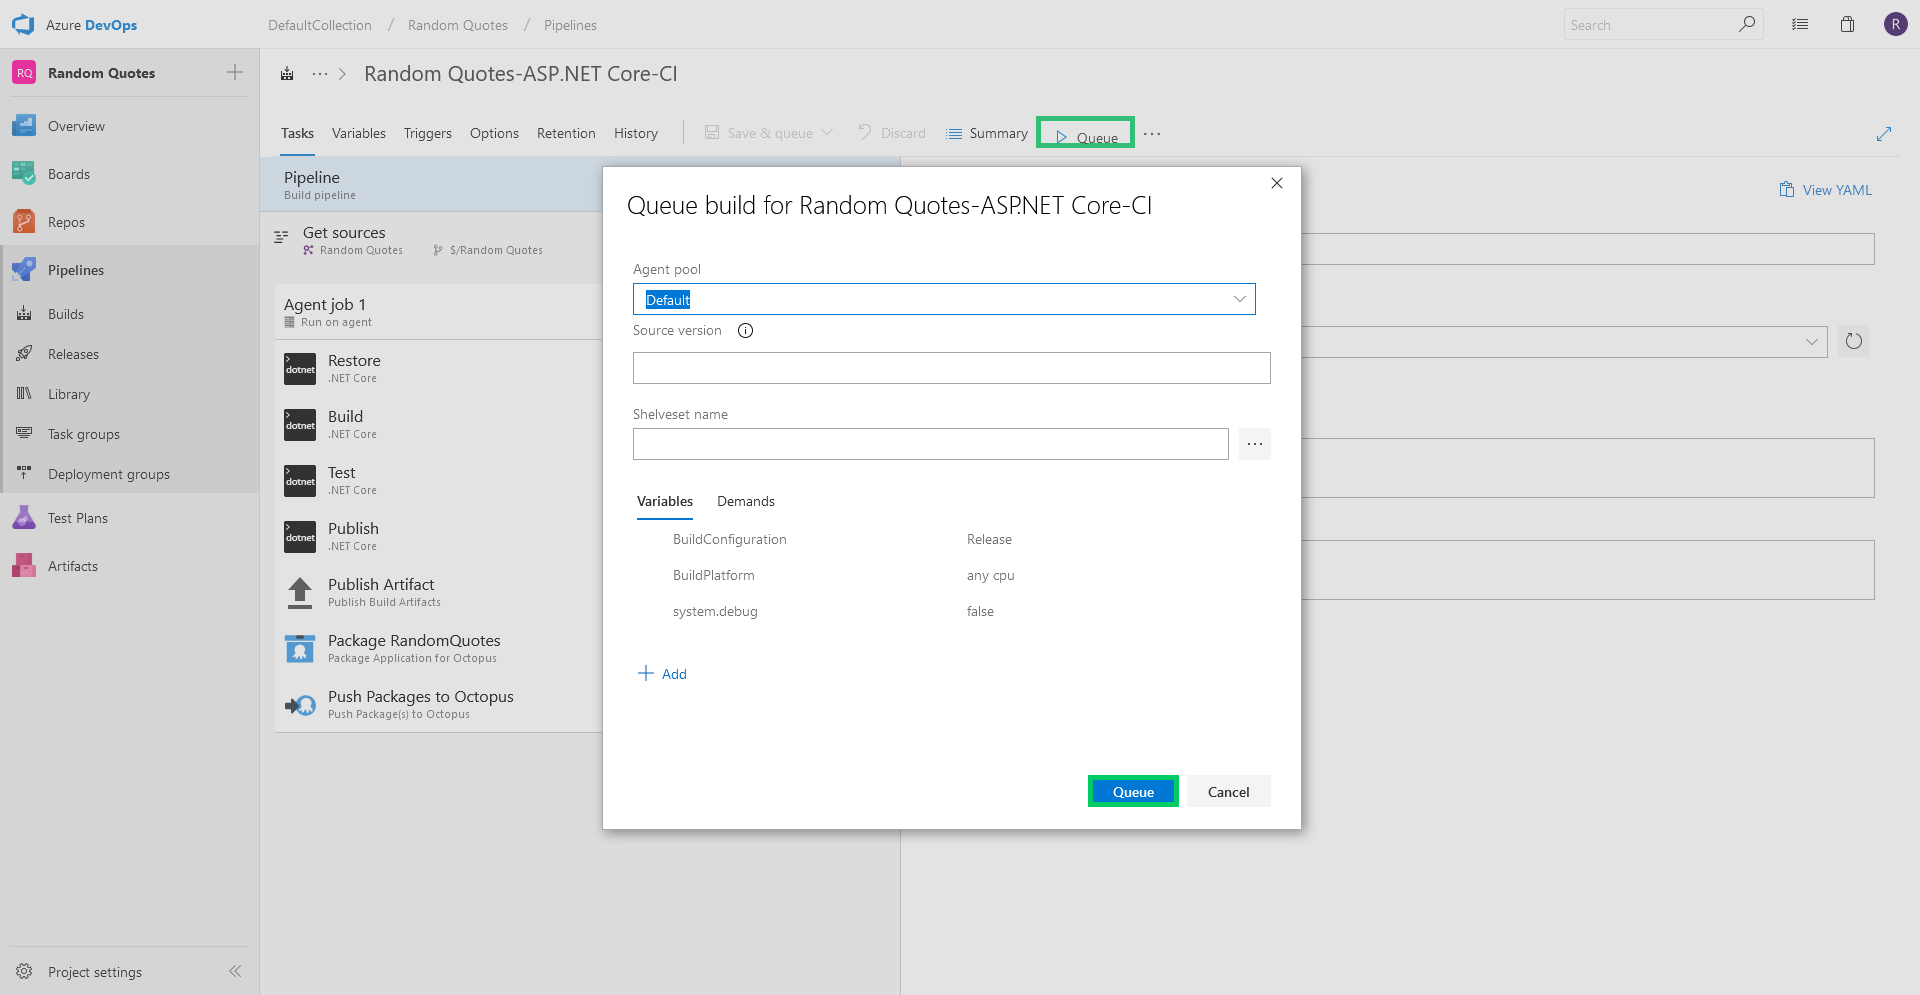Open the Pipelines section icon
The image size is (1920, 995).
click(x=24, y=270)
